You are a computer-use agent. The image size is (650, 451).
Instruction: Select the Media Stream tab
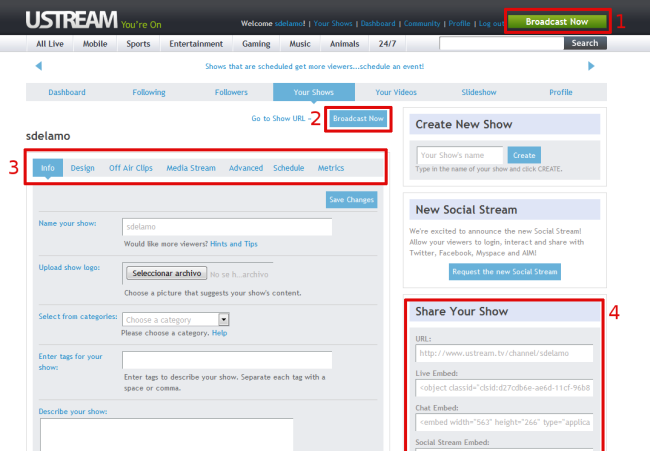pos(191,168)
